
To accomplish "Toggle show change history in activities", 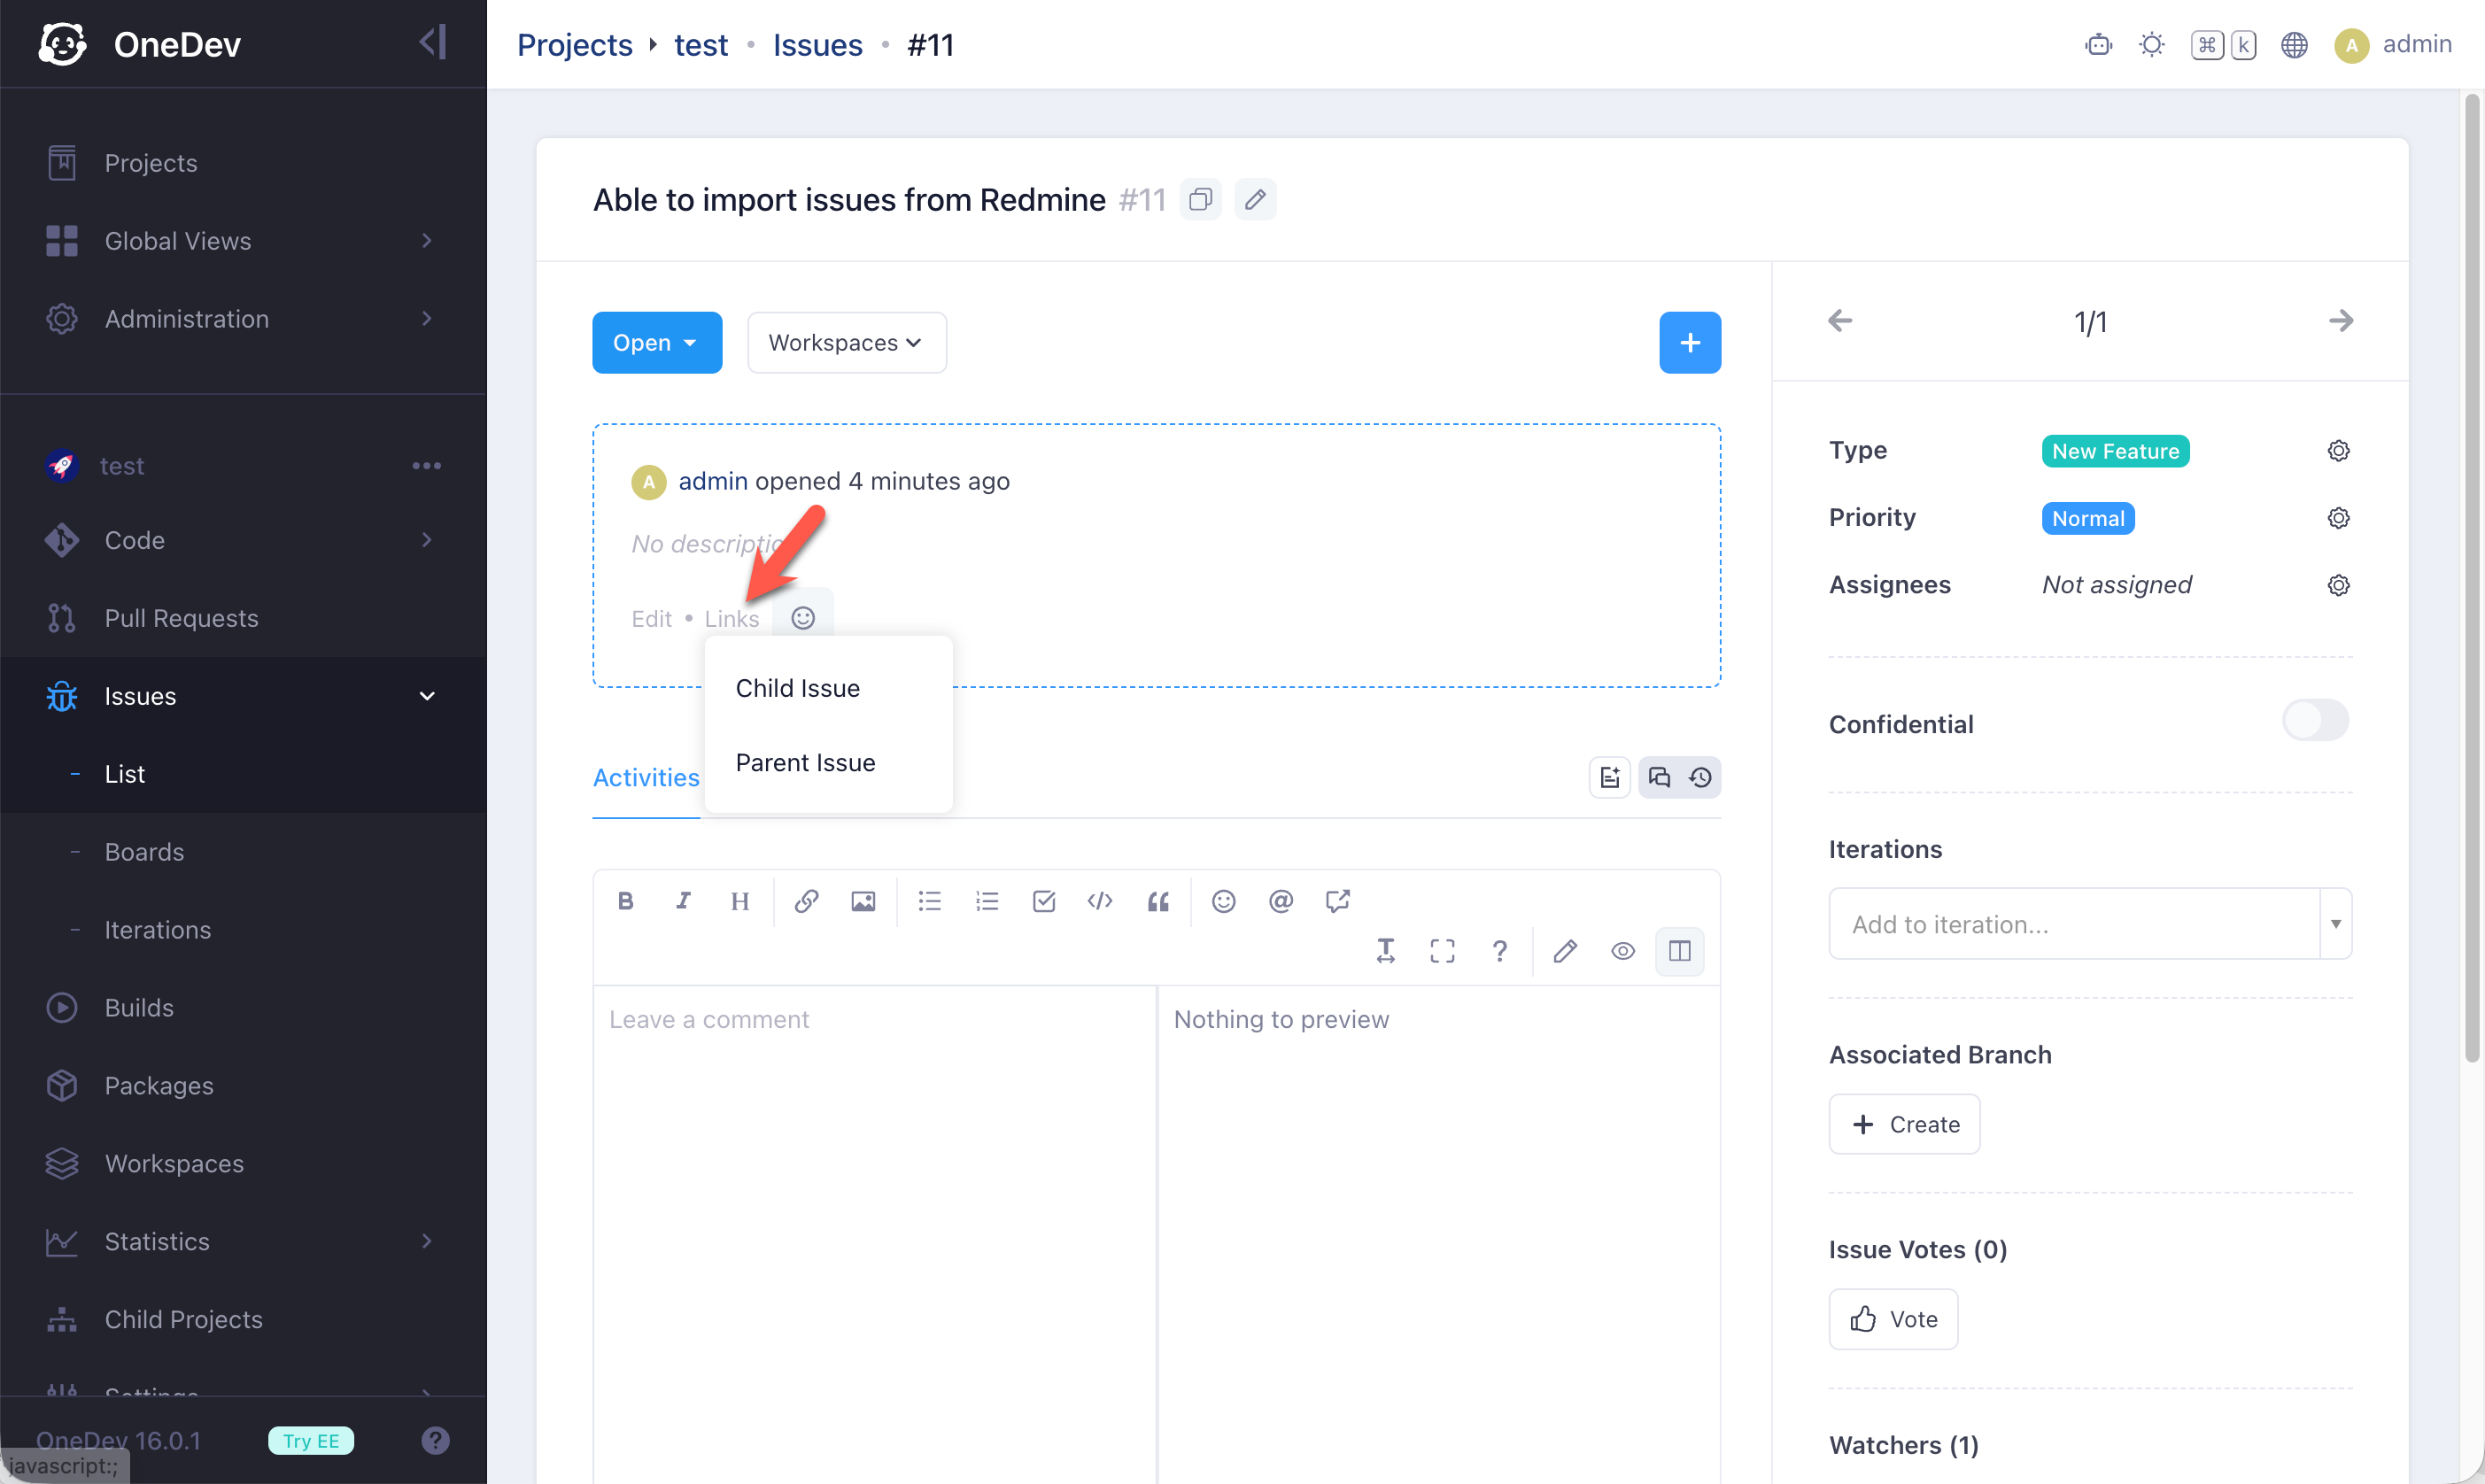I will [1700, 777].
